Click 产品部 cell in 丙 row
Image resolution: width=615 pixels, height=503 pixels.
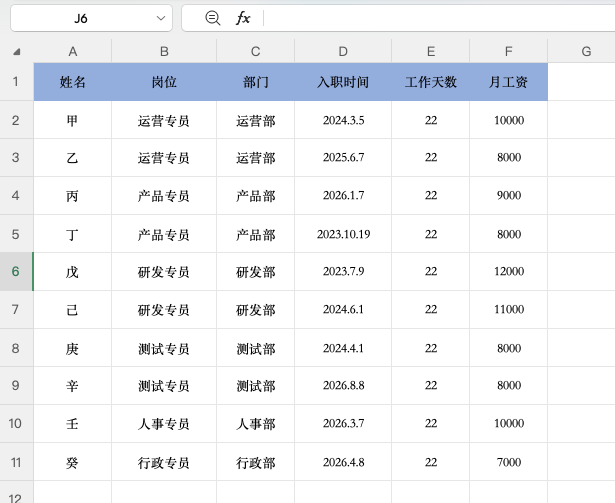[x=255, y=195]
